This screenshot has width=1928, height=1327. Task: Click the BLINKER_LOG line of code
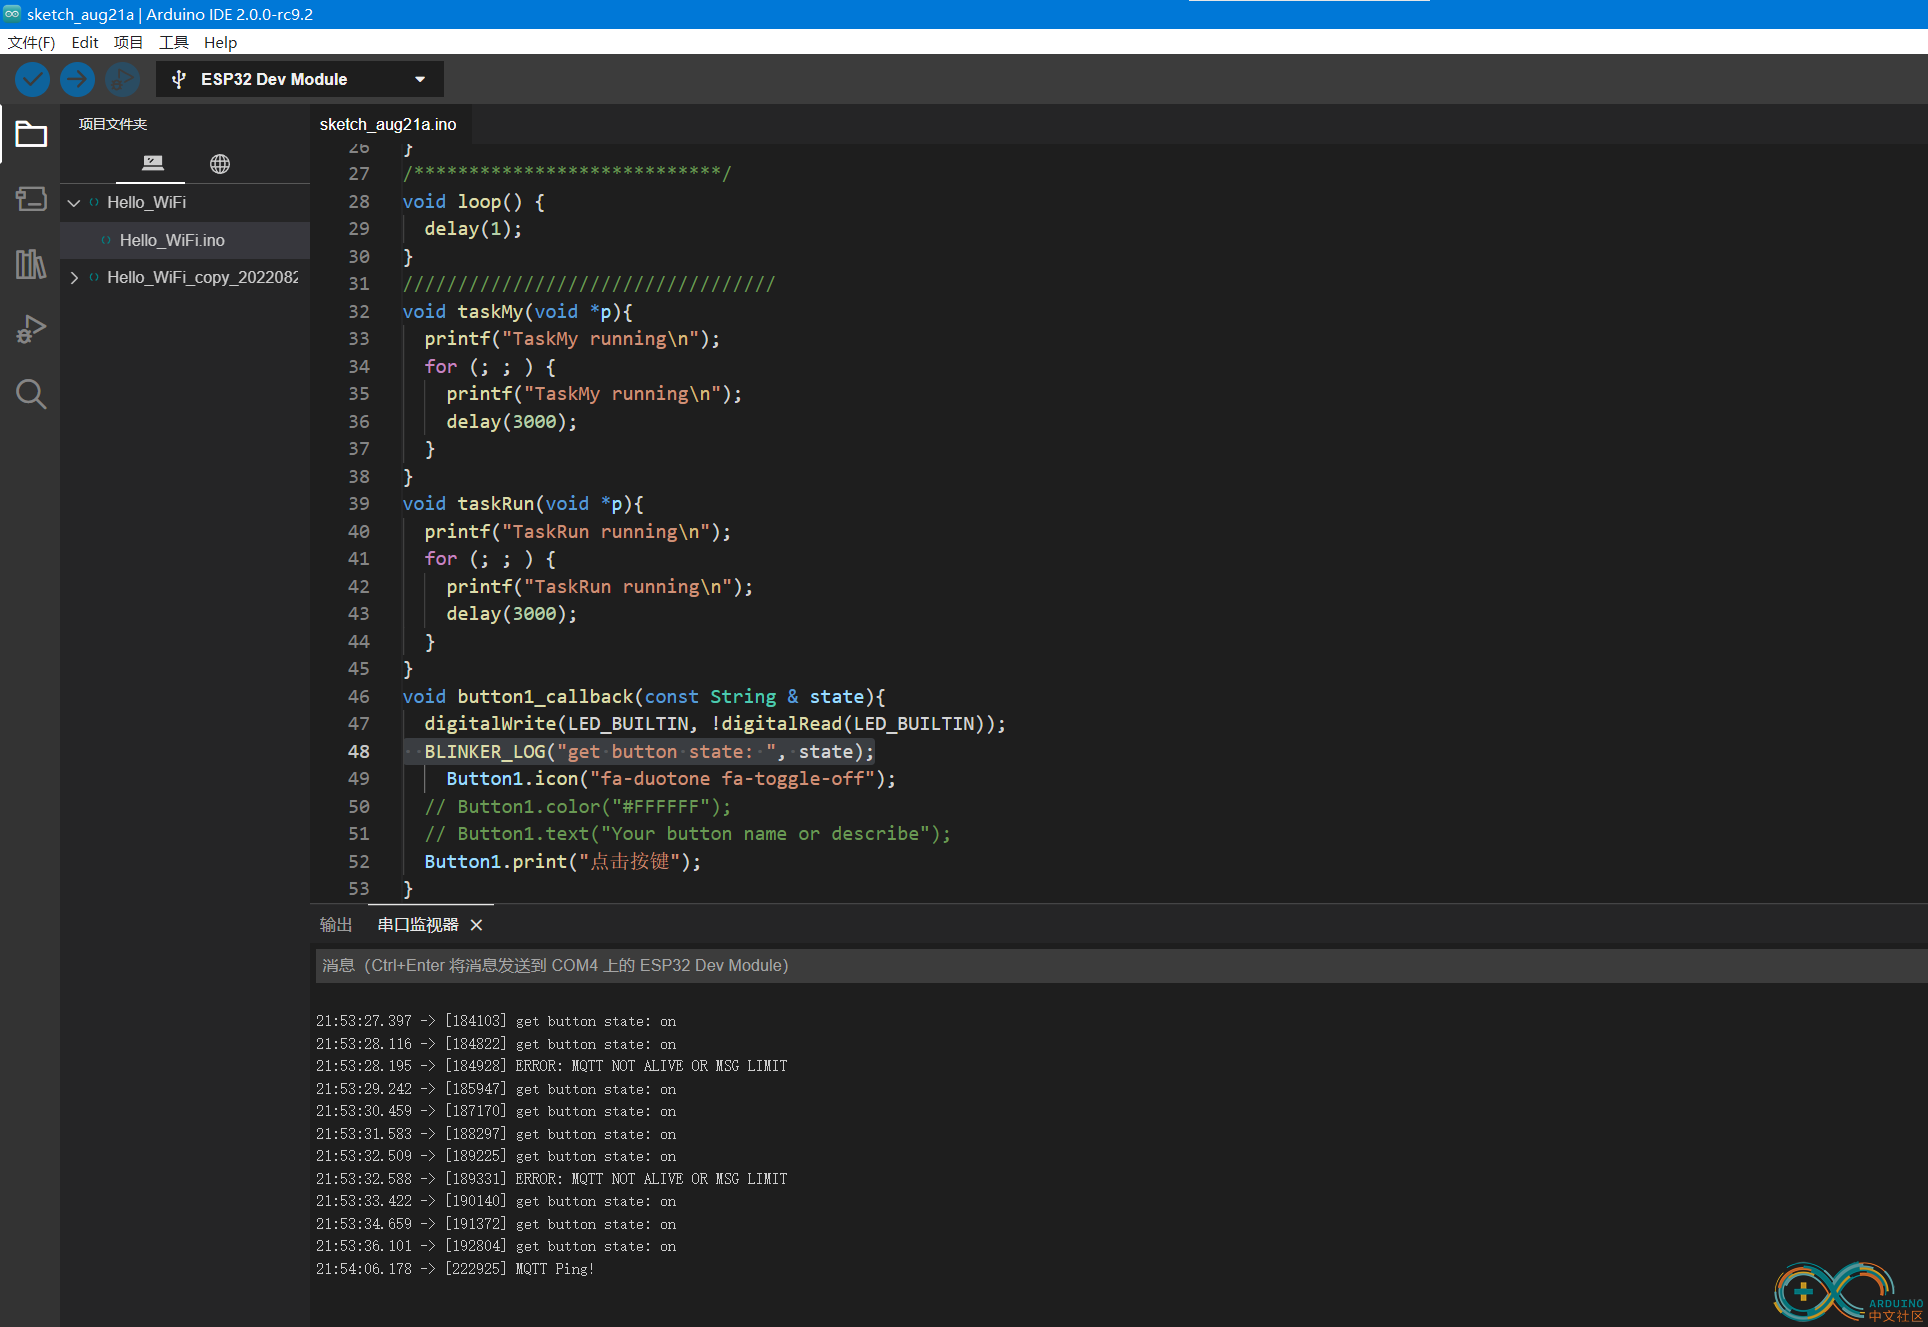point(649,751)
